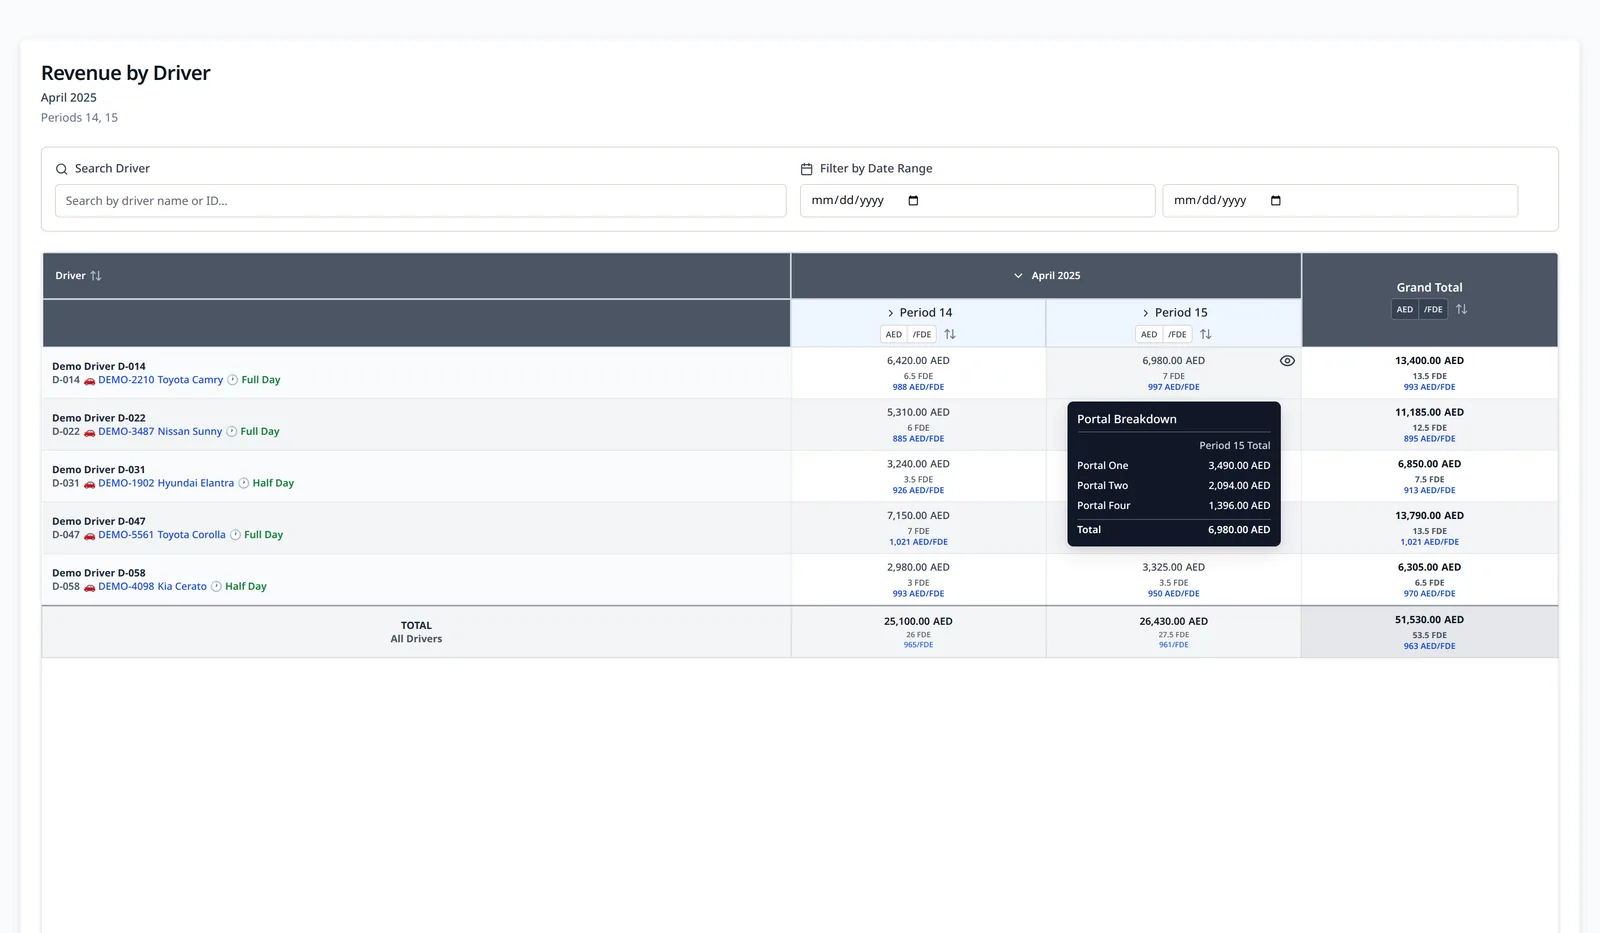Click the 988 AED/FDE rate for D-014

pyautogui.click(x=918, y=388)
